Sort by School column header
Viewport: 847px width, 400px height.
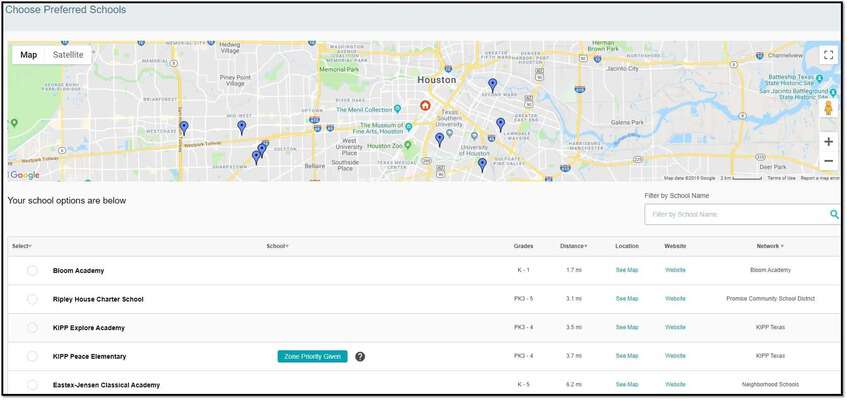277,246
